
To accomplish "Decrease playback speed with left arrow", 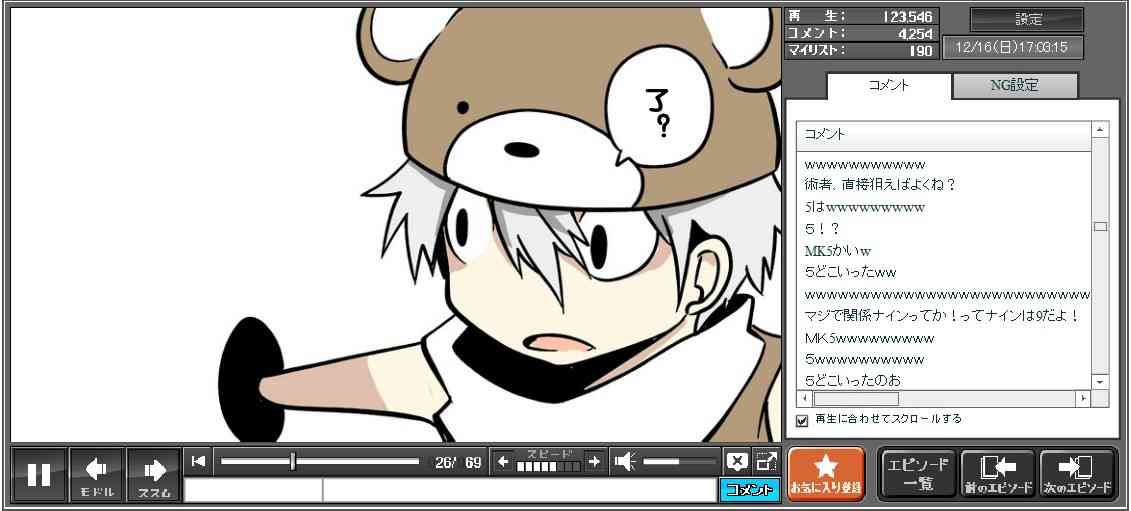I will tap(503, 461).
